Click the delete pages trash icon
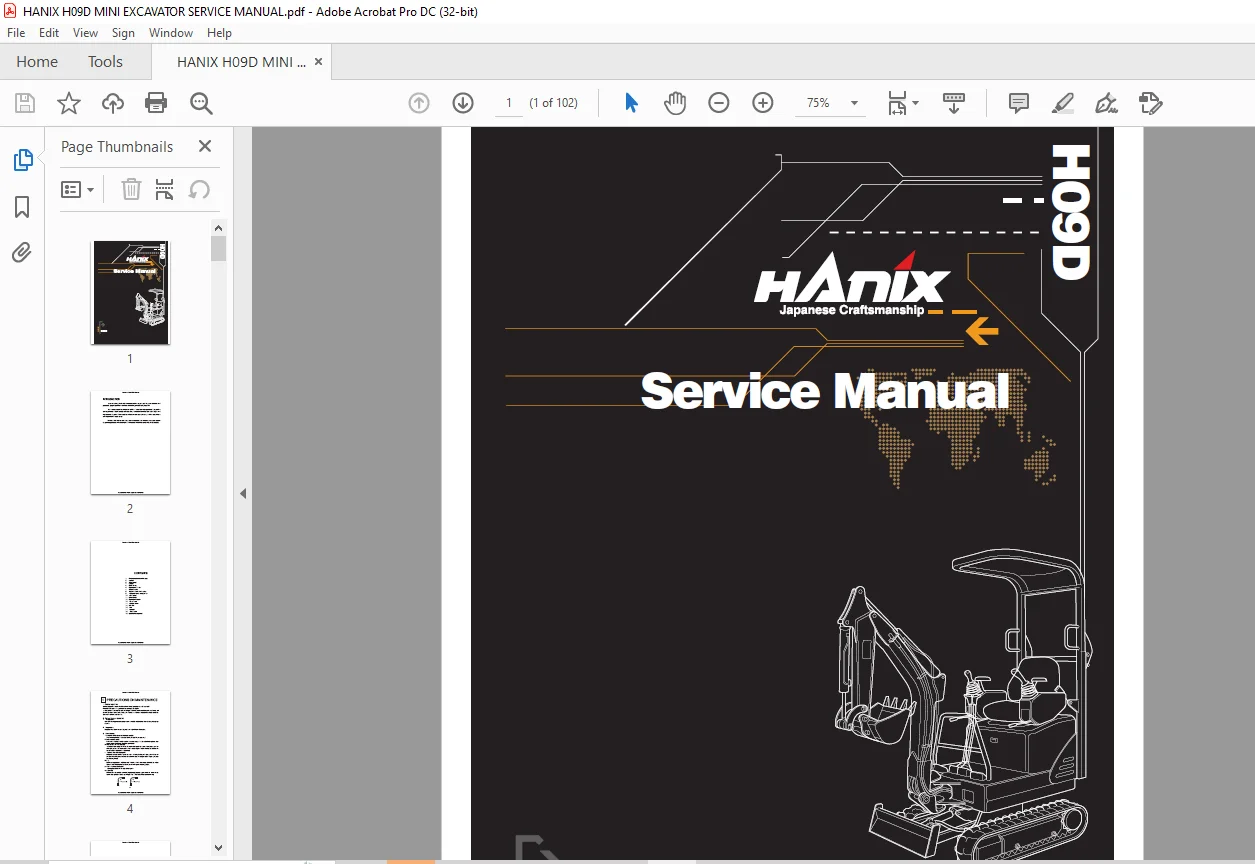 pyautogui.click(x=131, y=189)
